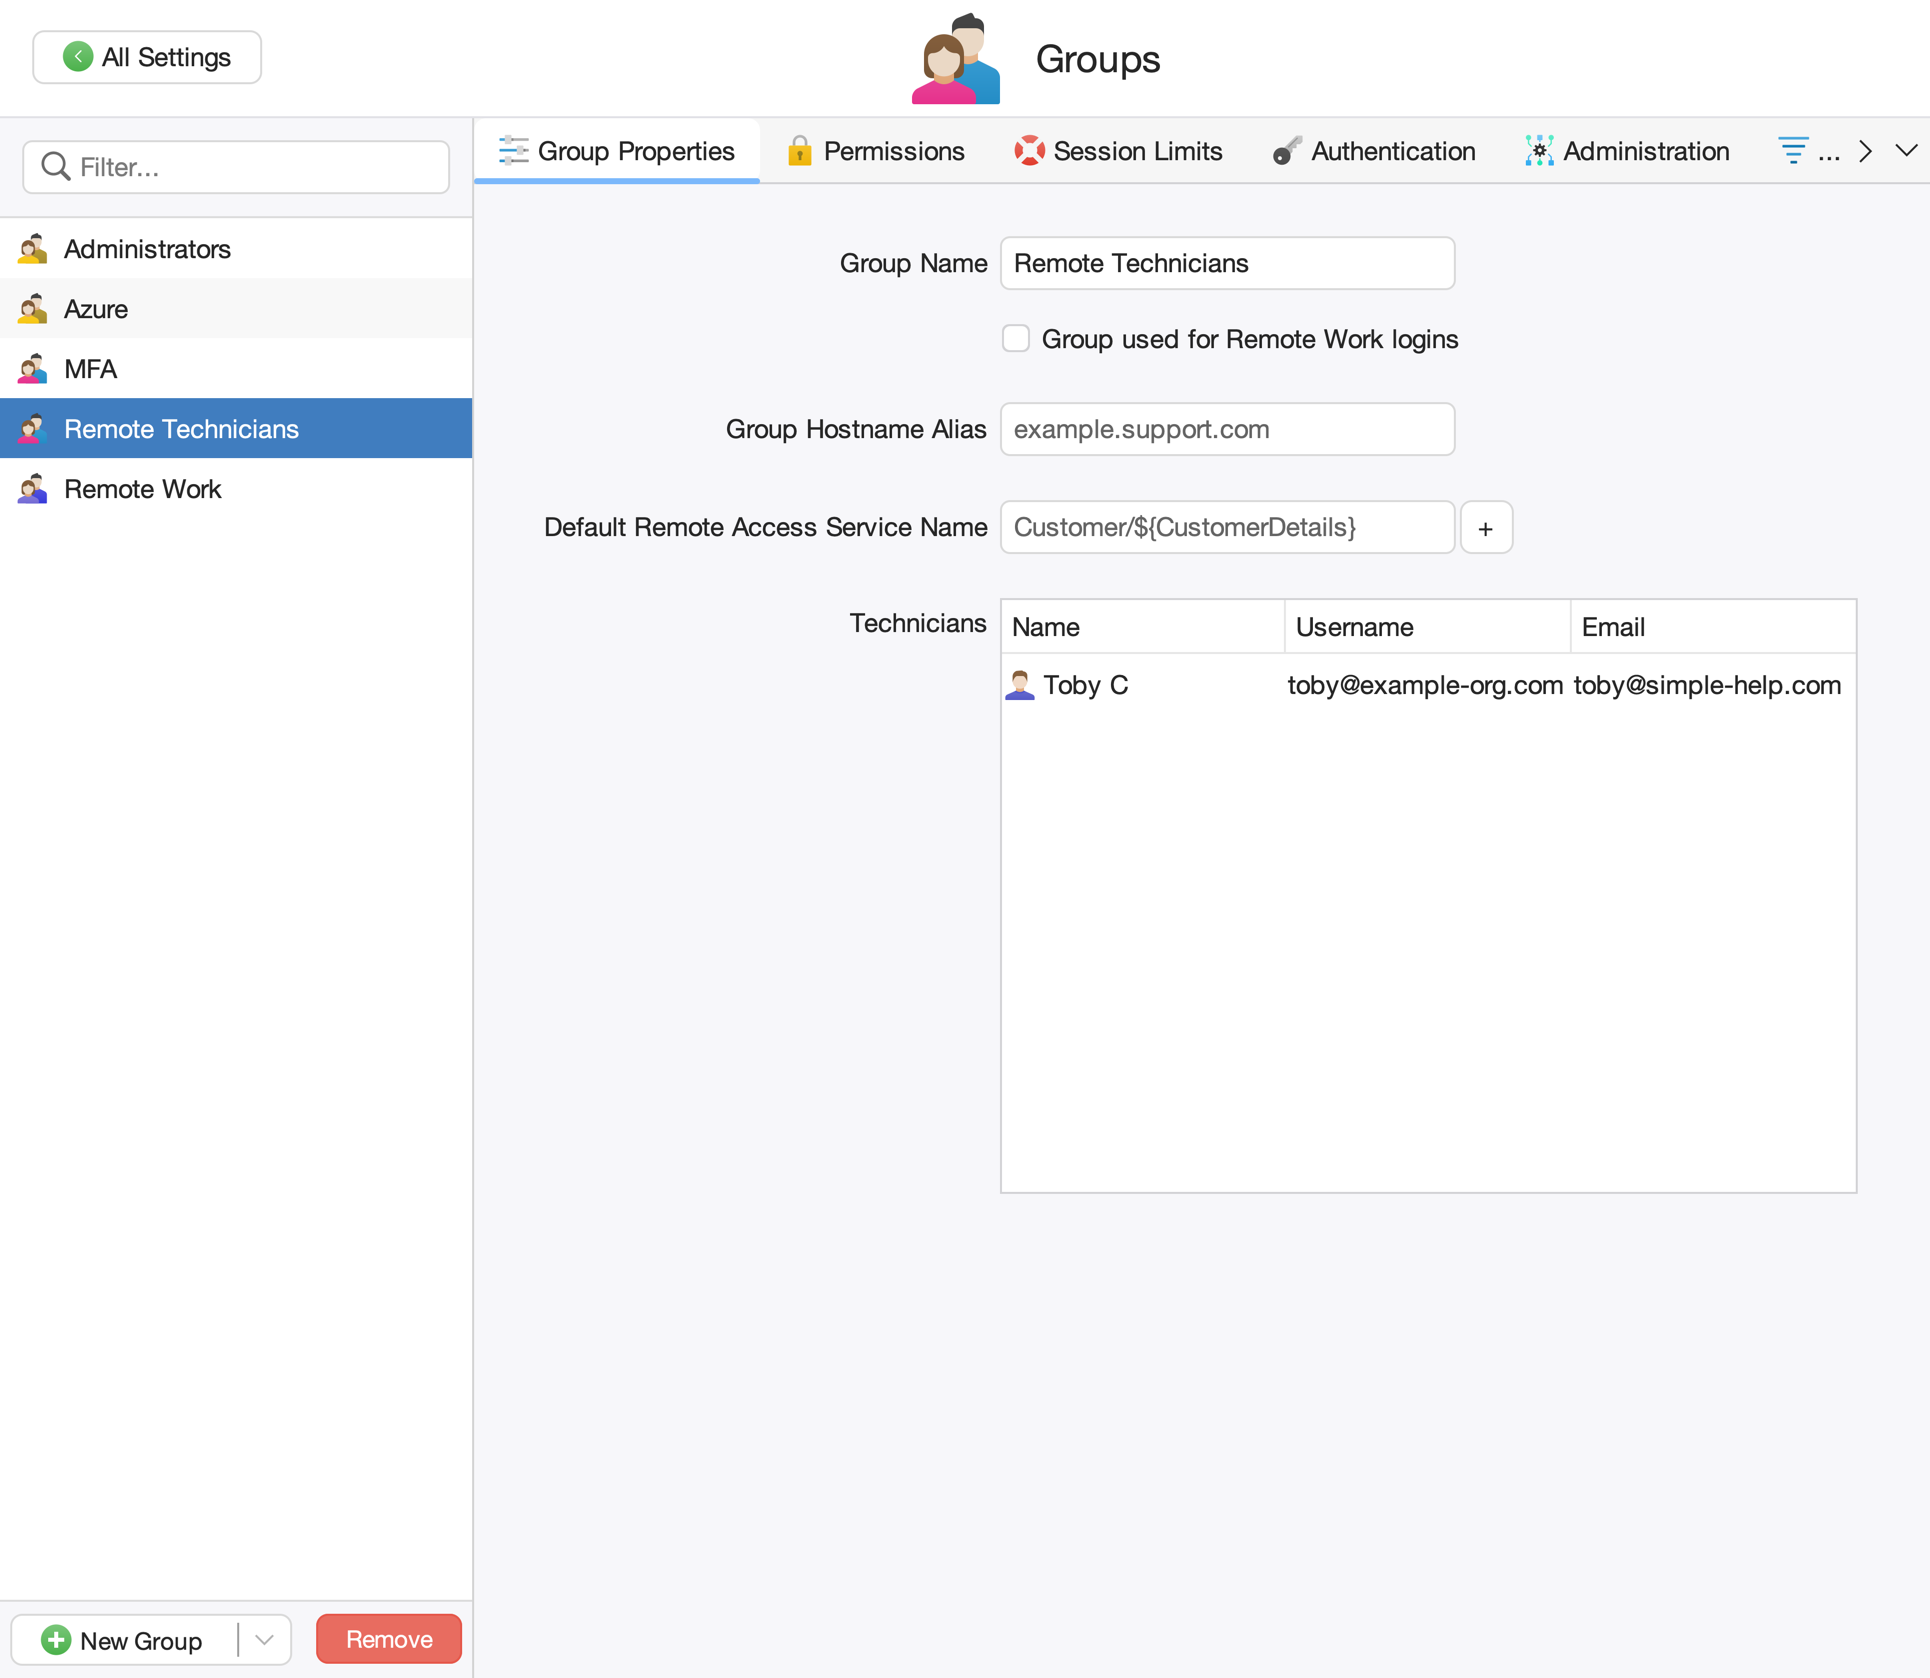Click the Session Limits lifebuoy icon
This screenshot has width=1930, height=1678.
point(1029,151)
